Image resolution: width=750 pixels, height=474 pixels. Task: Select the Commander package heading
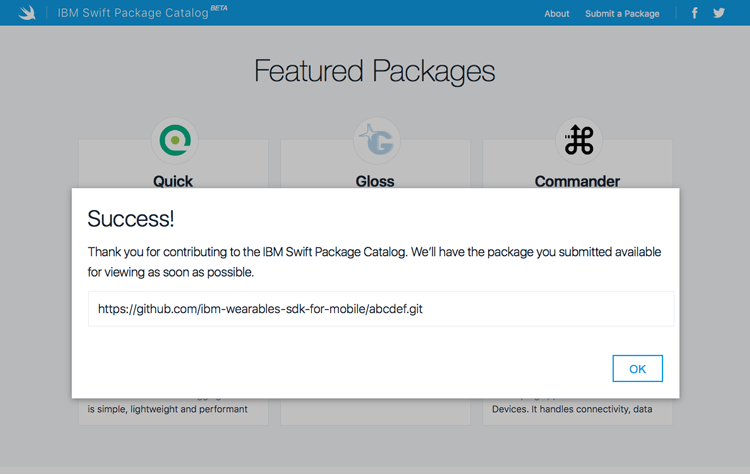click(x=577, y=181)
